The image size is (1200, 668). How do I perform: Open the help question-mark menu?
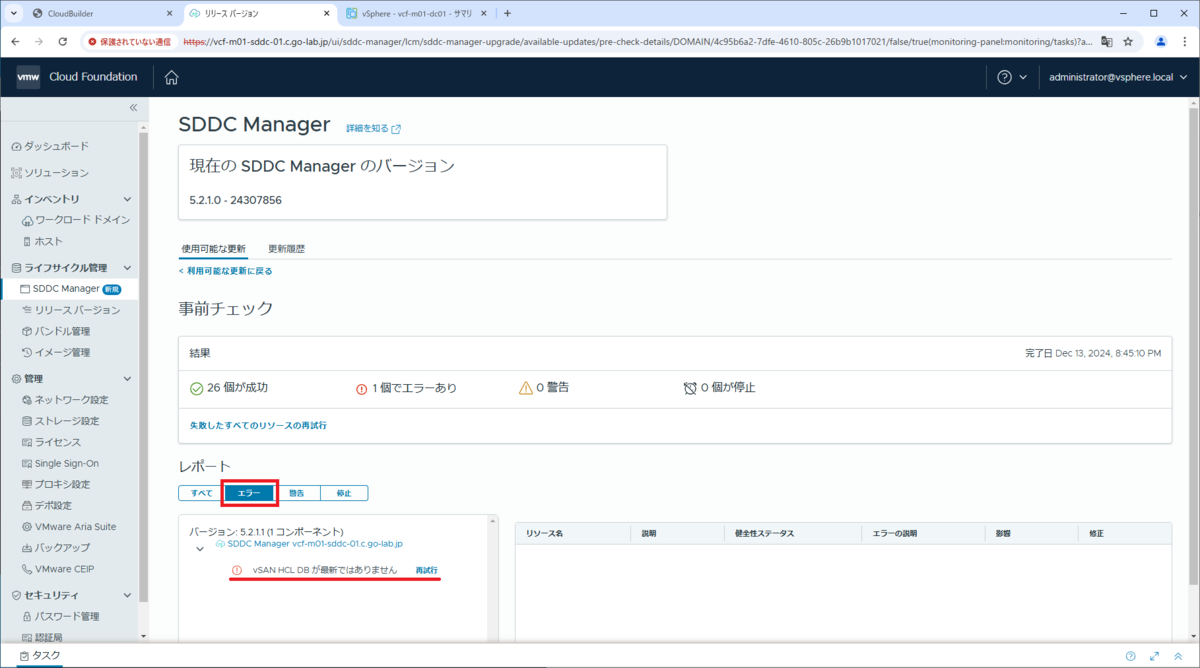1012,77
